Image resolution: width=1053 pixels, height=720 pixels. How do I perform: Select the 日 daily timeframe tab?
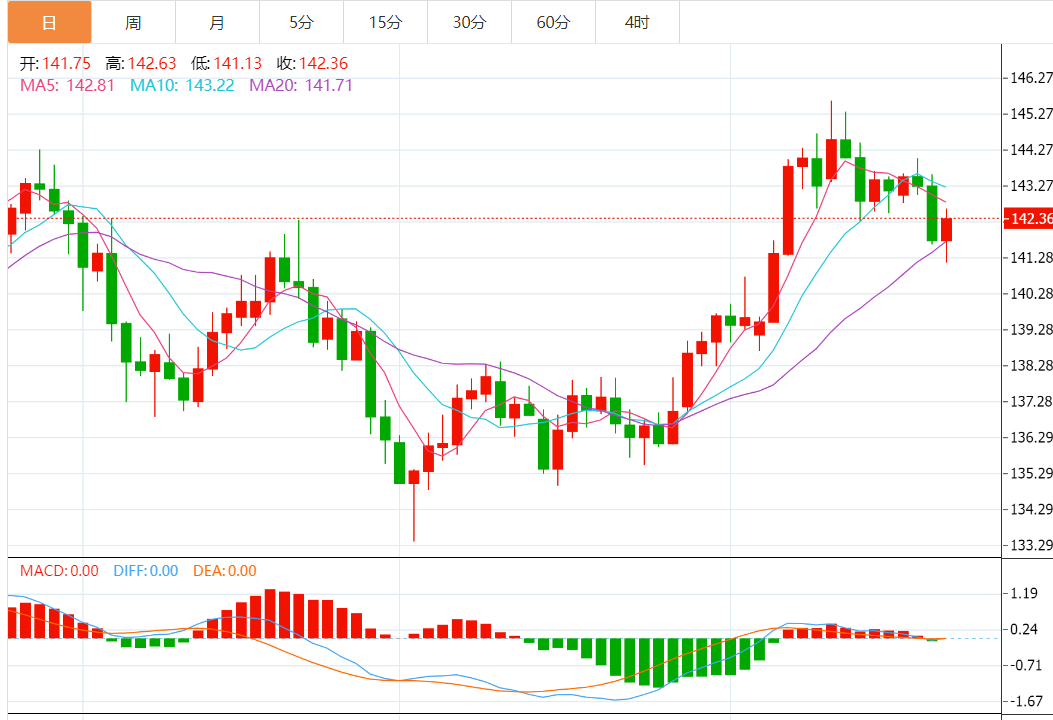[50, 22]
